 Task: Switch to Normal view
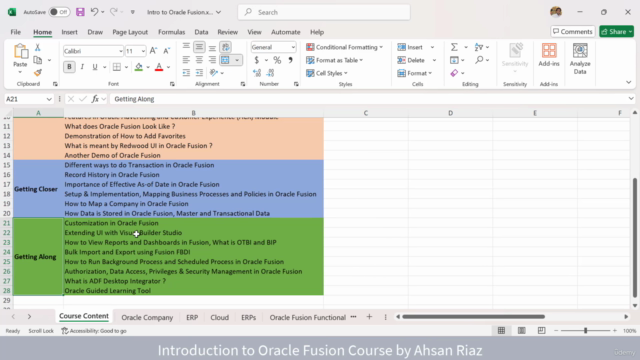click(x=501, y=331)
